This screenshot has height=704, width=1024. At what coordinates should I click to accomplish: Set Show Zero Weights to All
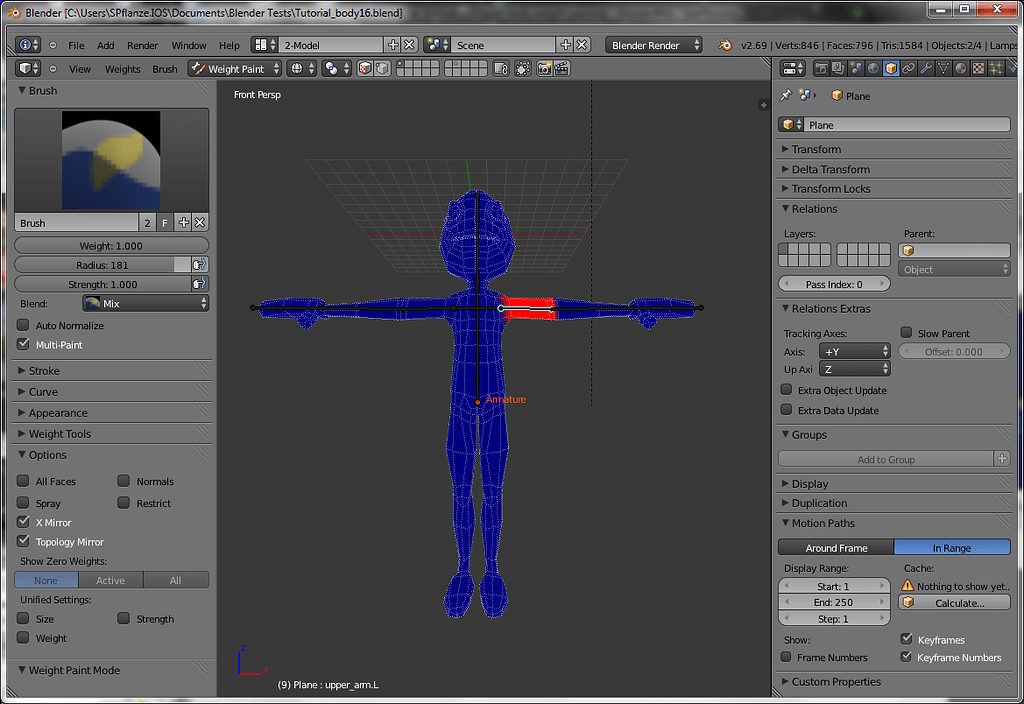[x=176, y=580]
